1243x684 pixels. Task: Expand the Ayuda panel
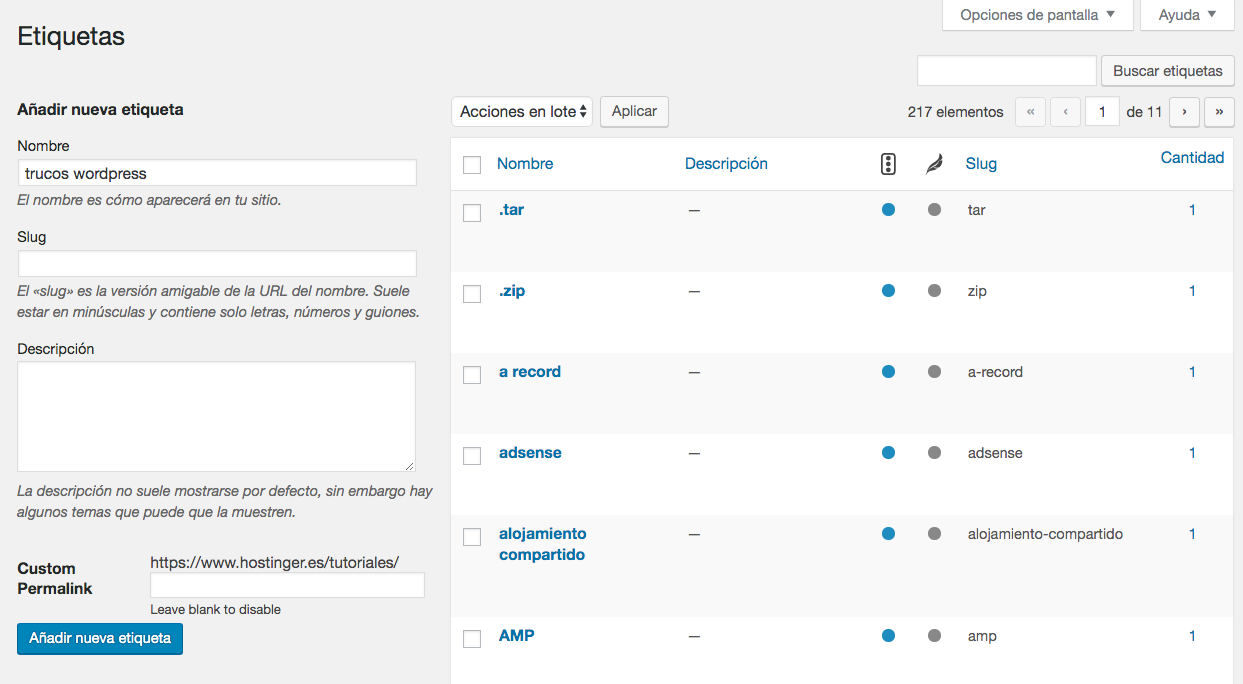pos(1186,15)
